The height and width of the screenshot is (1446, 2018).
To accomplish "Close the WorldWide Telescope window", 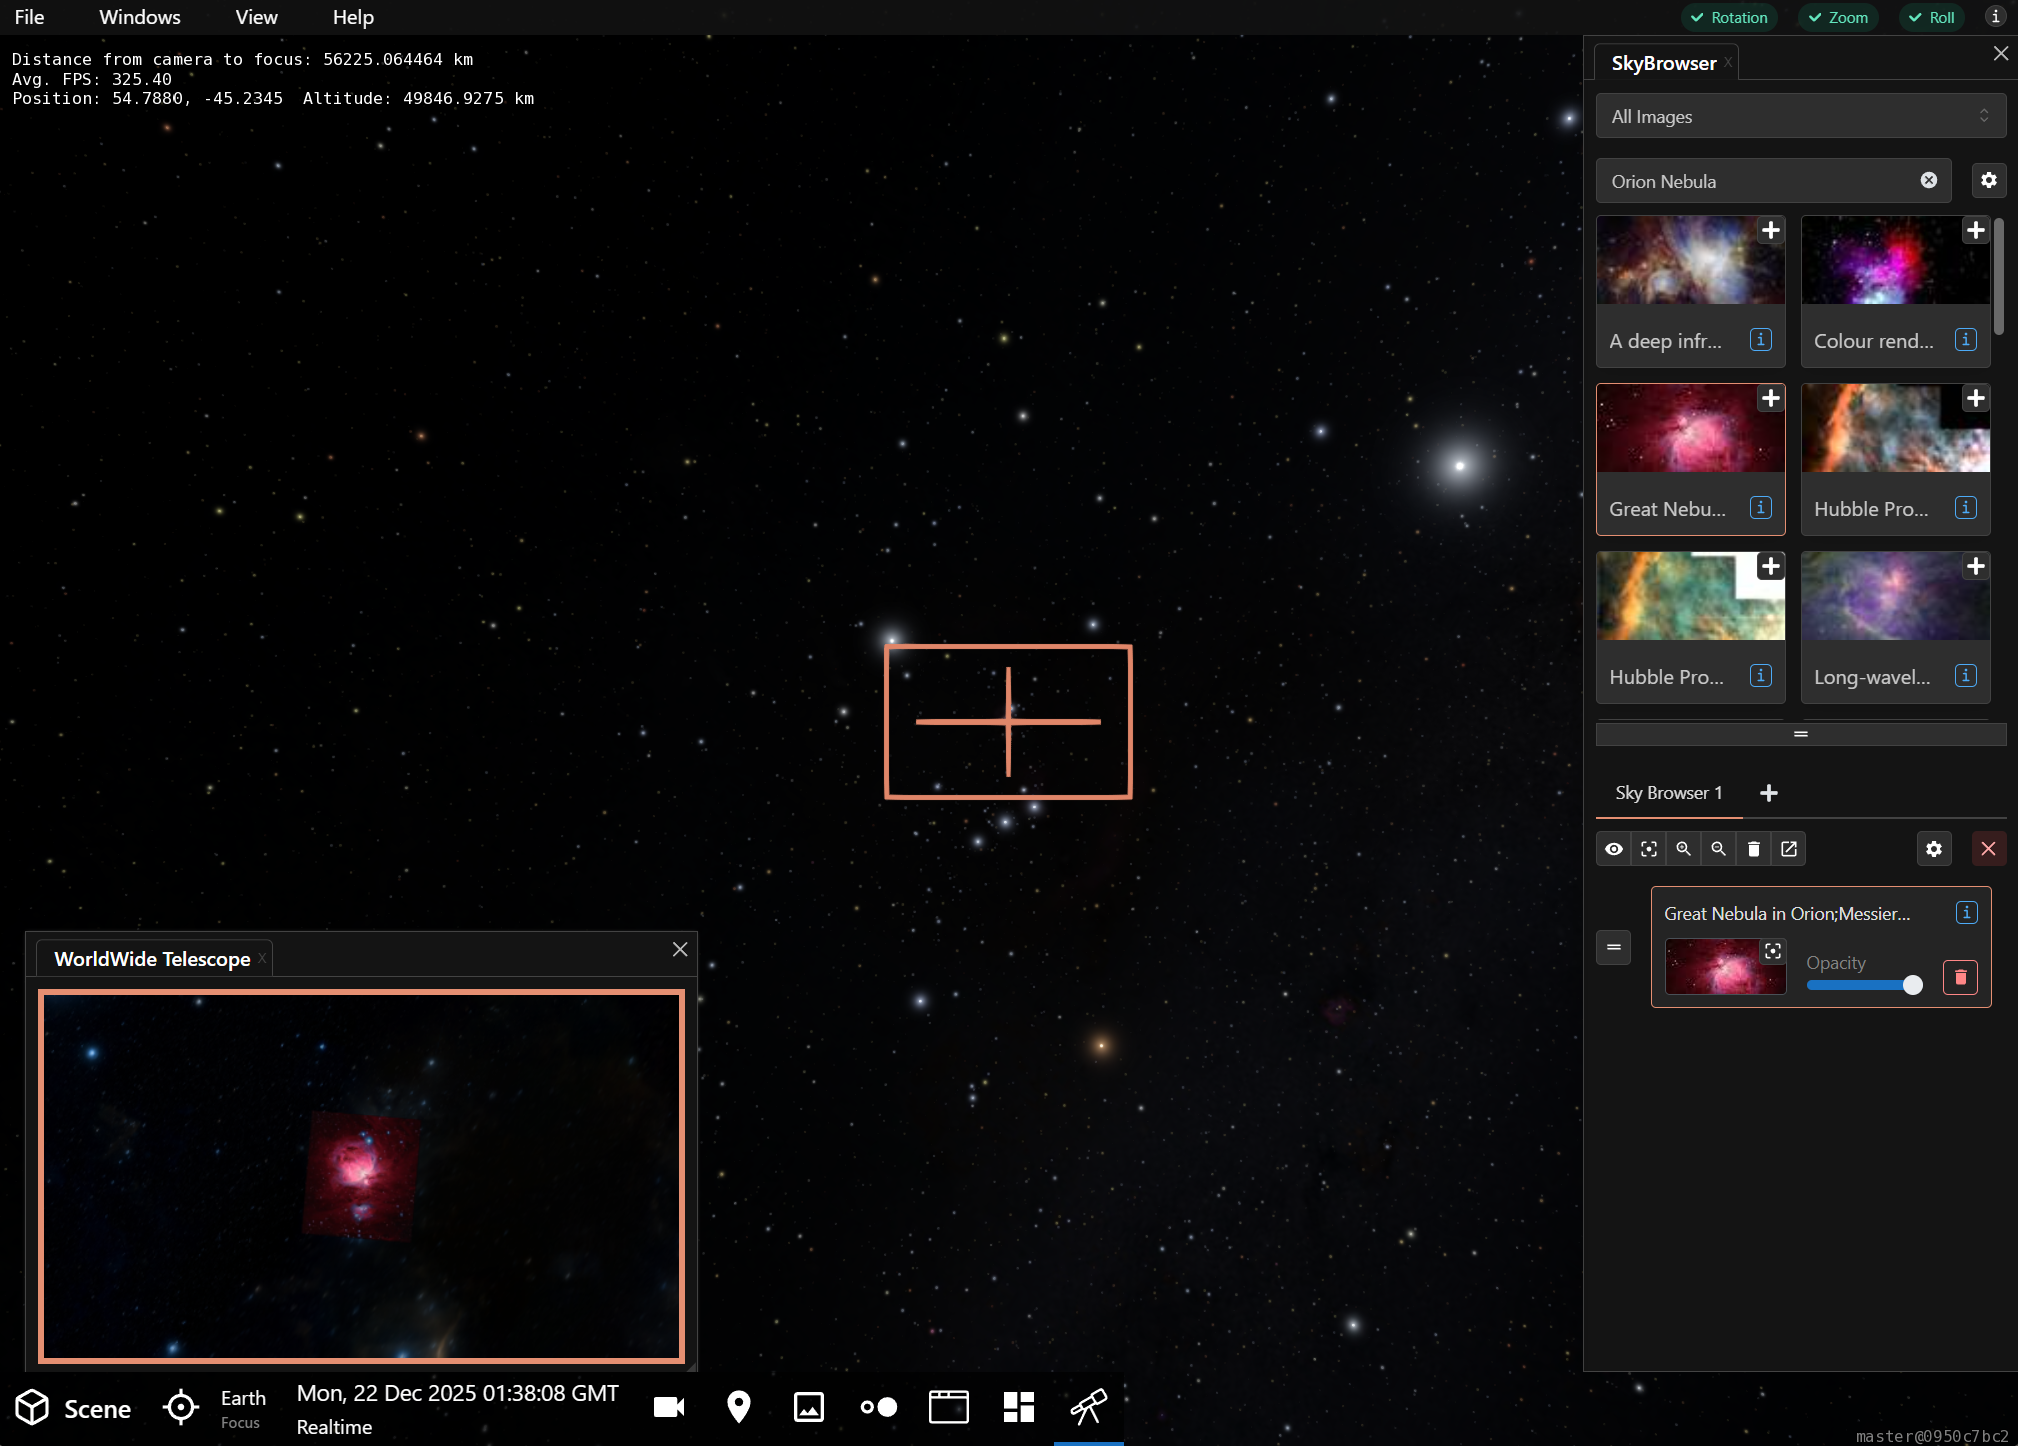I will pyautogui.click(x=680, y=949).
